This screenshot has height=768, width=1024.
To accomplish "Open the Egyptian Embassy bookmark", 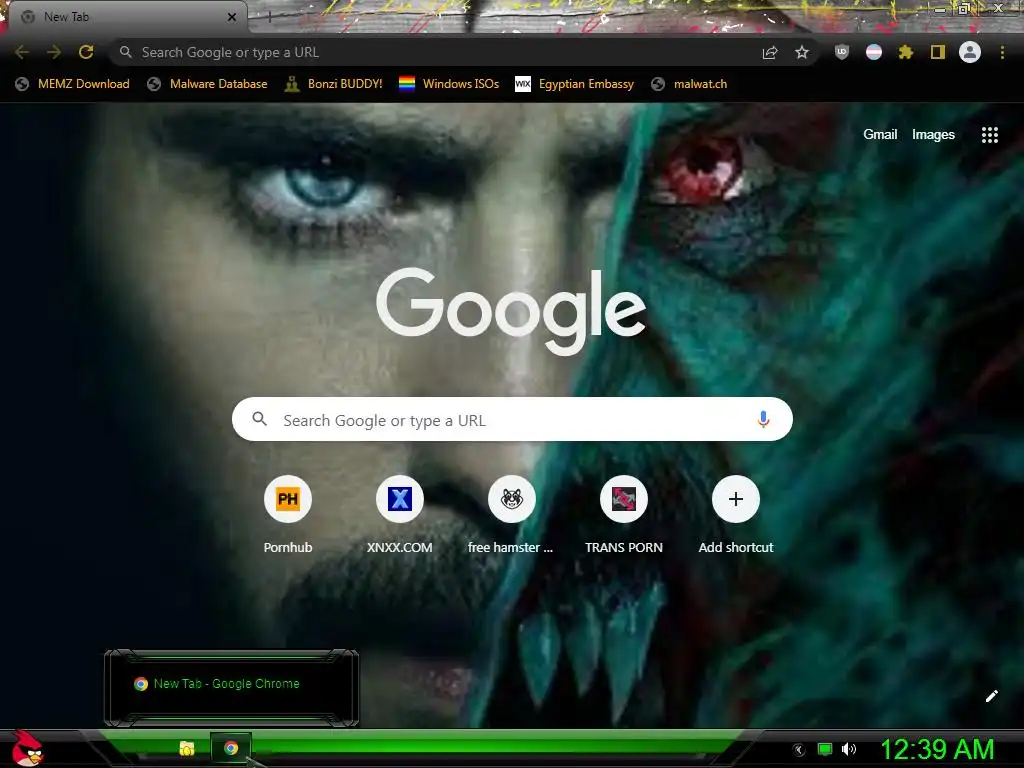I will [x=575, y=84].
